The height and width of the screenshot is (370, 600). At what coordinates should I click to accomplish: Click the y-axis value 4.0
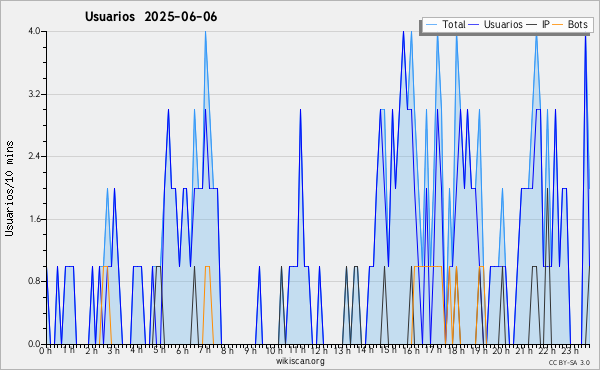(x=34, y=31)
